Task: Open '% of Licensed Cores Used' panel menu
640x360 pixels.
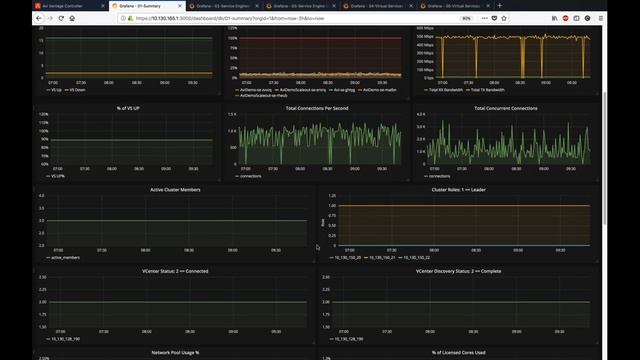Action: coord(458,353)
